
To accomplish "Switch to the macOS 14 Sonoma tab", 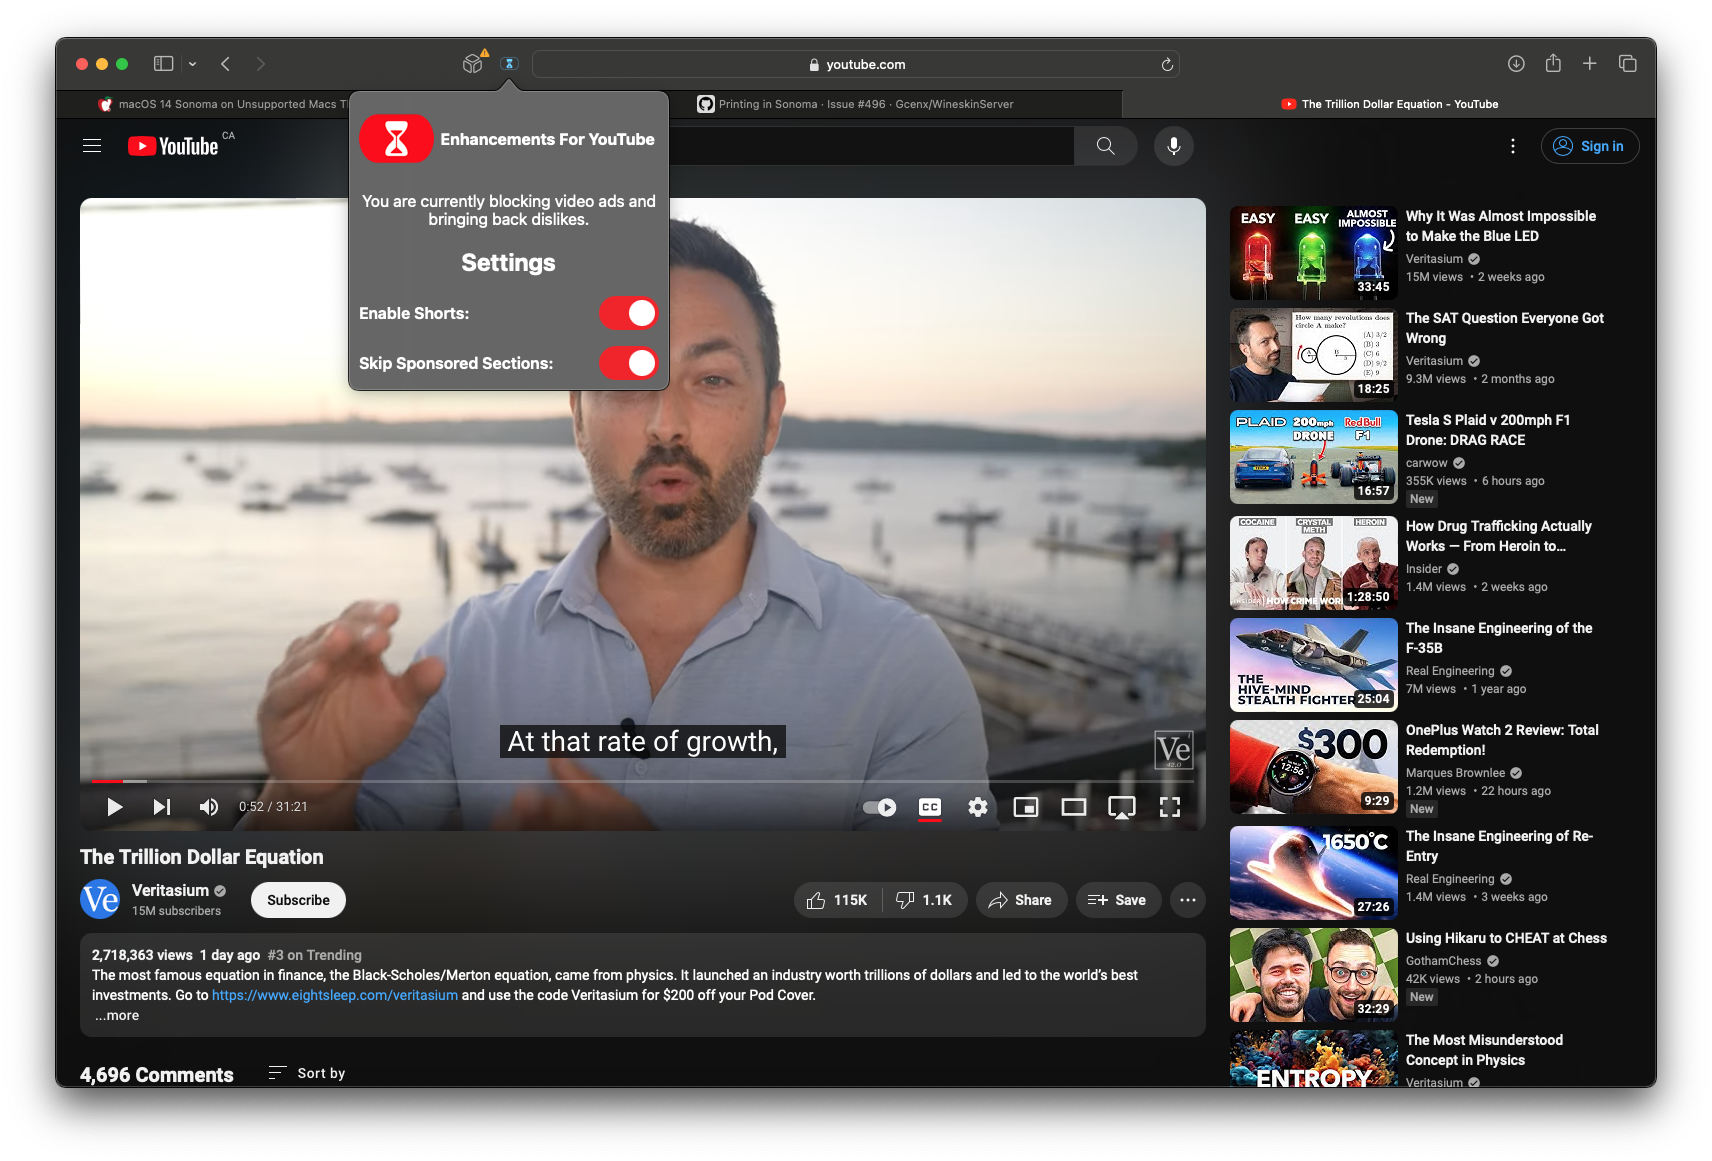I will point(223,104).
